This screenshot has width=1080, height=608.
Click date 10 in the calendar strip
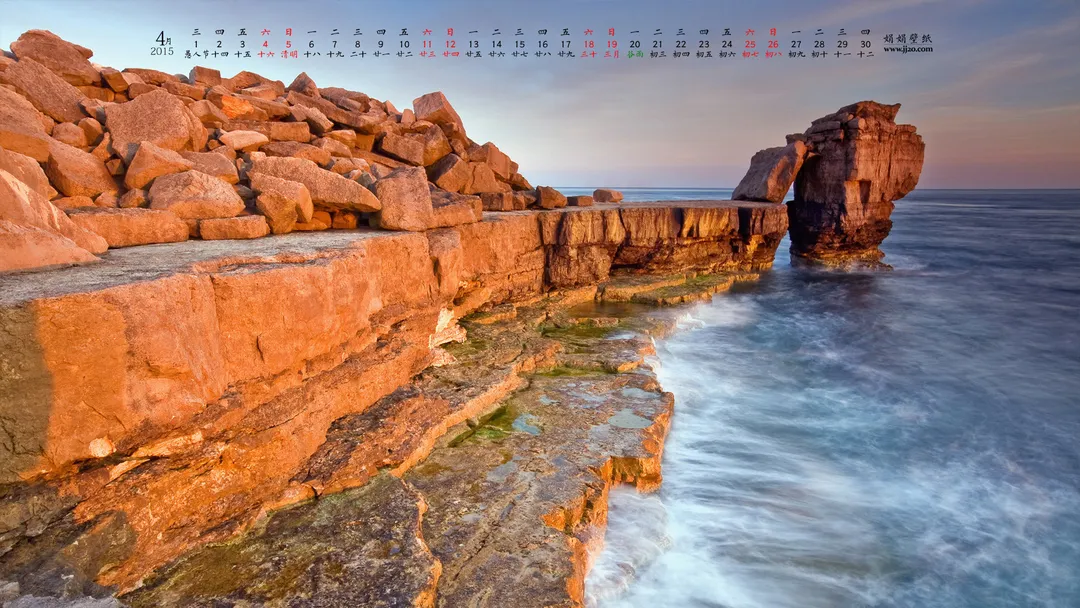point(404,44)
